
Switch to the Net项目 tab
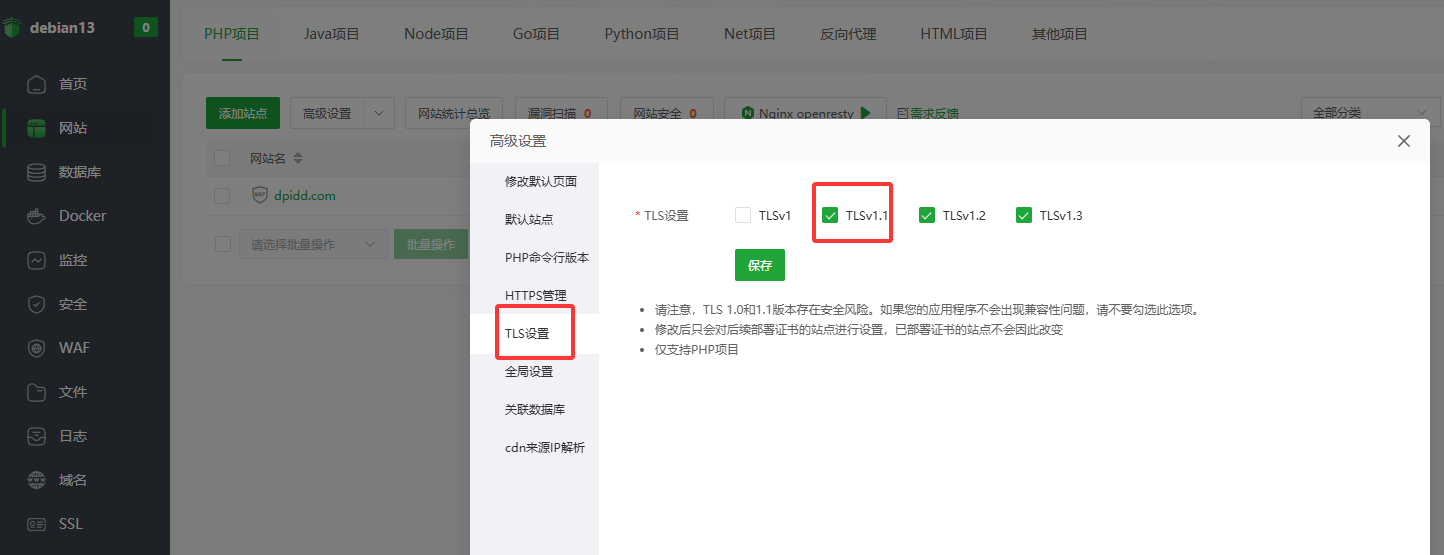[750, 33]
